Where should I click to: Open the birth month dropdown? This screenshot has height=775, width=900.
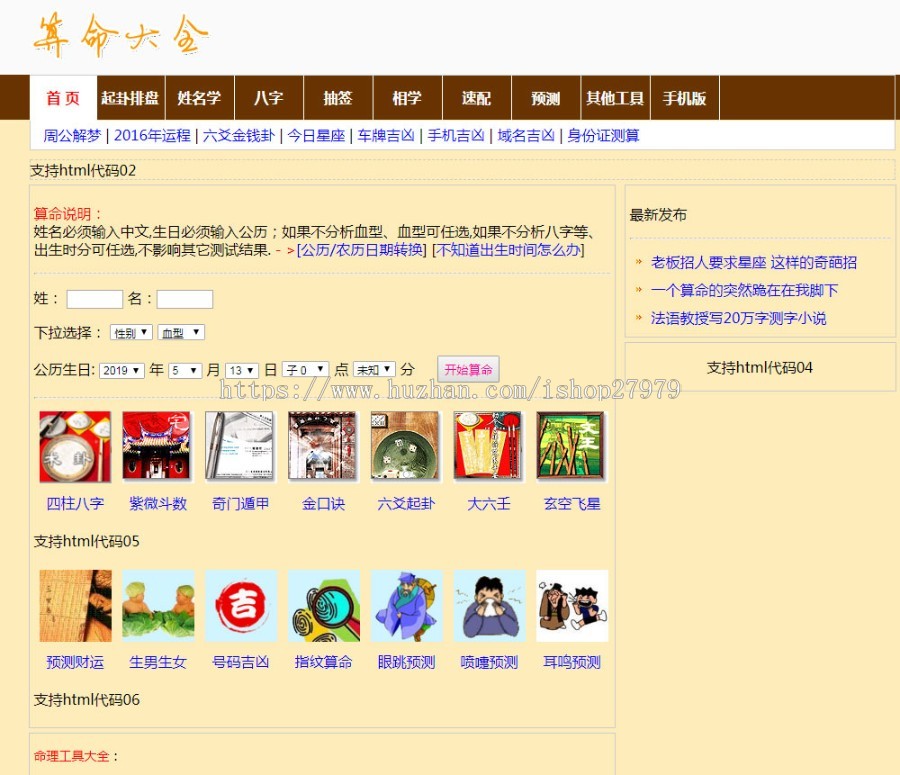185,370
